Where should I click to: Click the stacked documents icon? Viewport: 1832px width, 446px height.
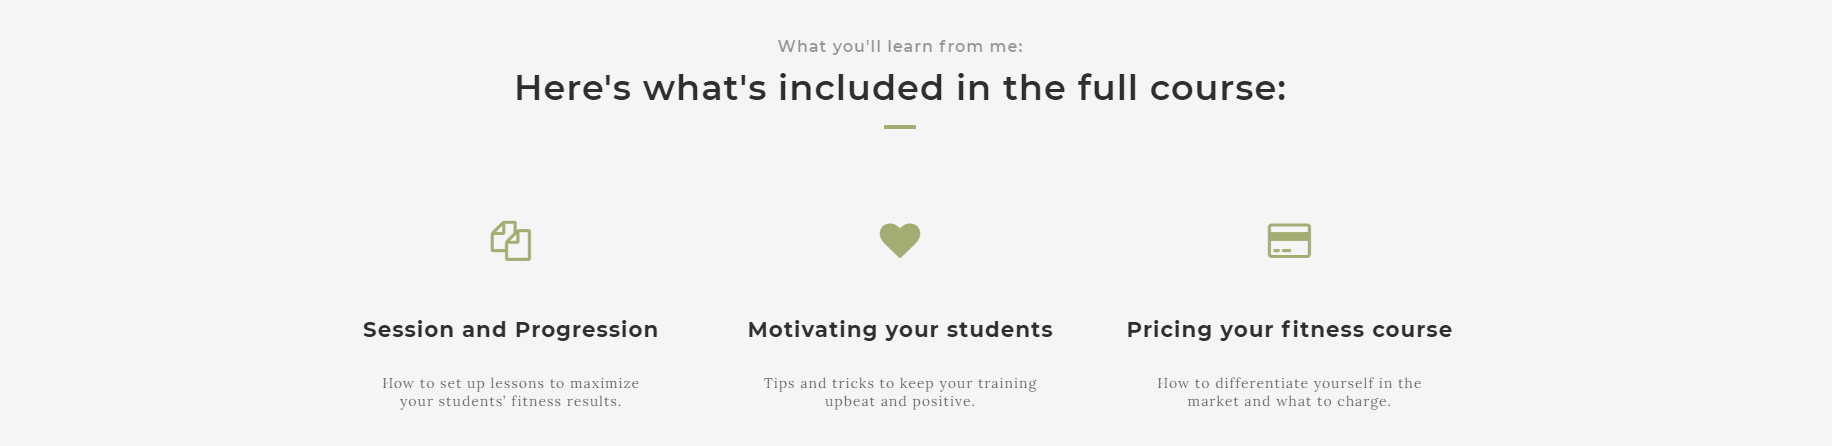tap(511, 241)
